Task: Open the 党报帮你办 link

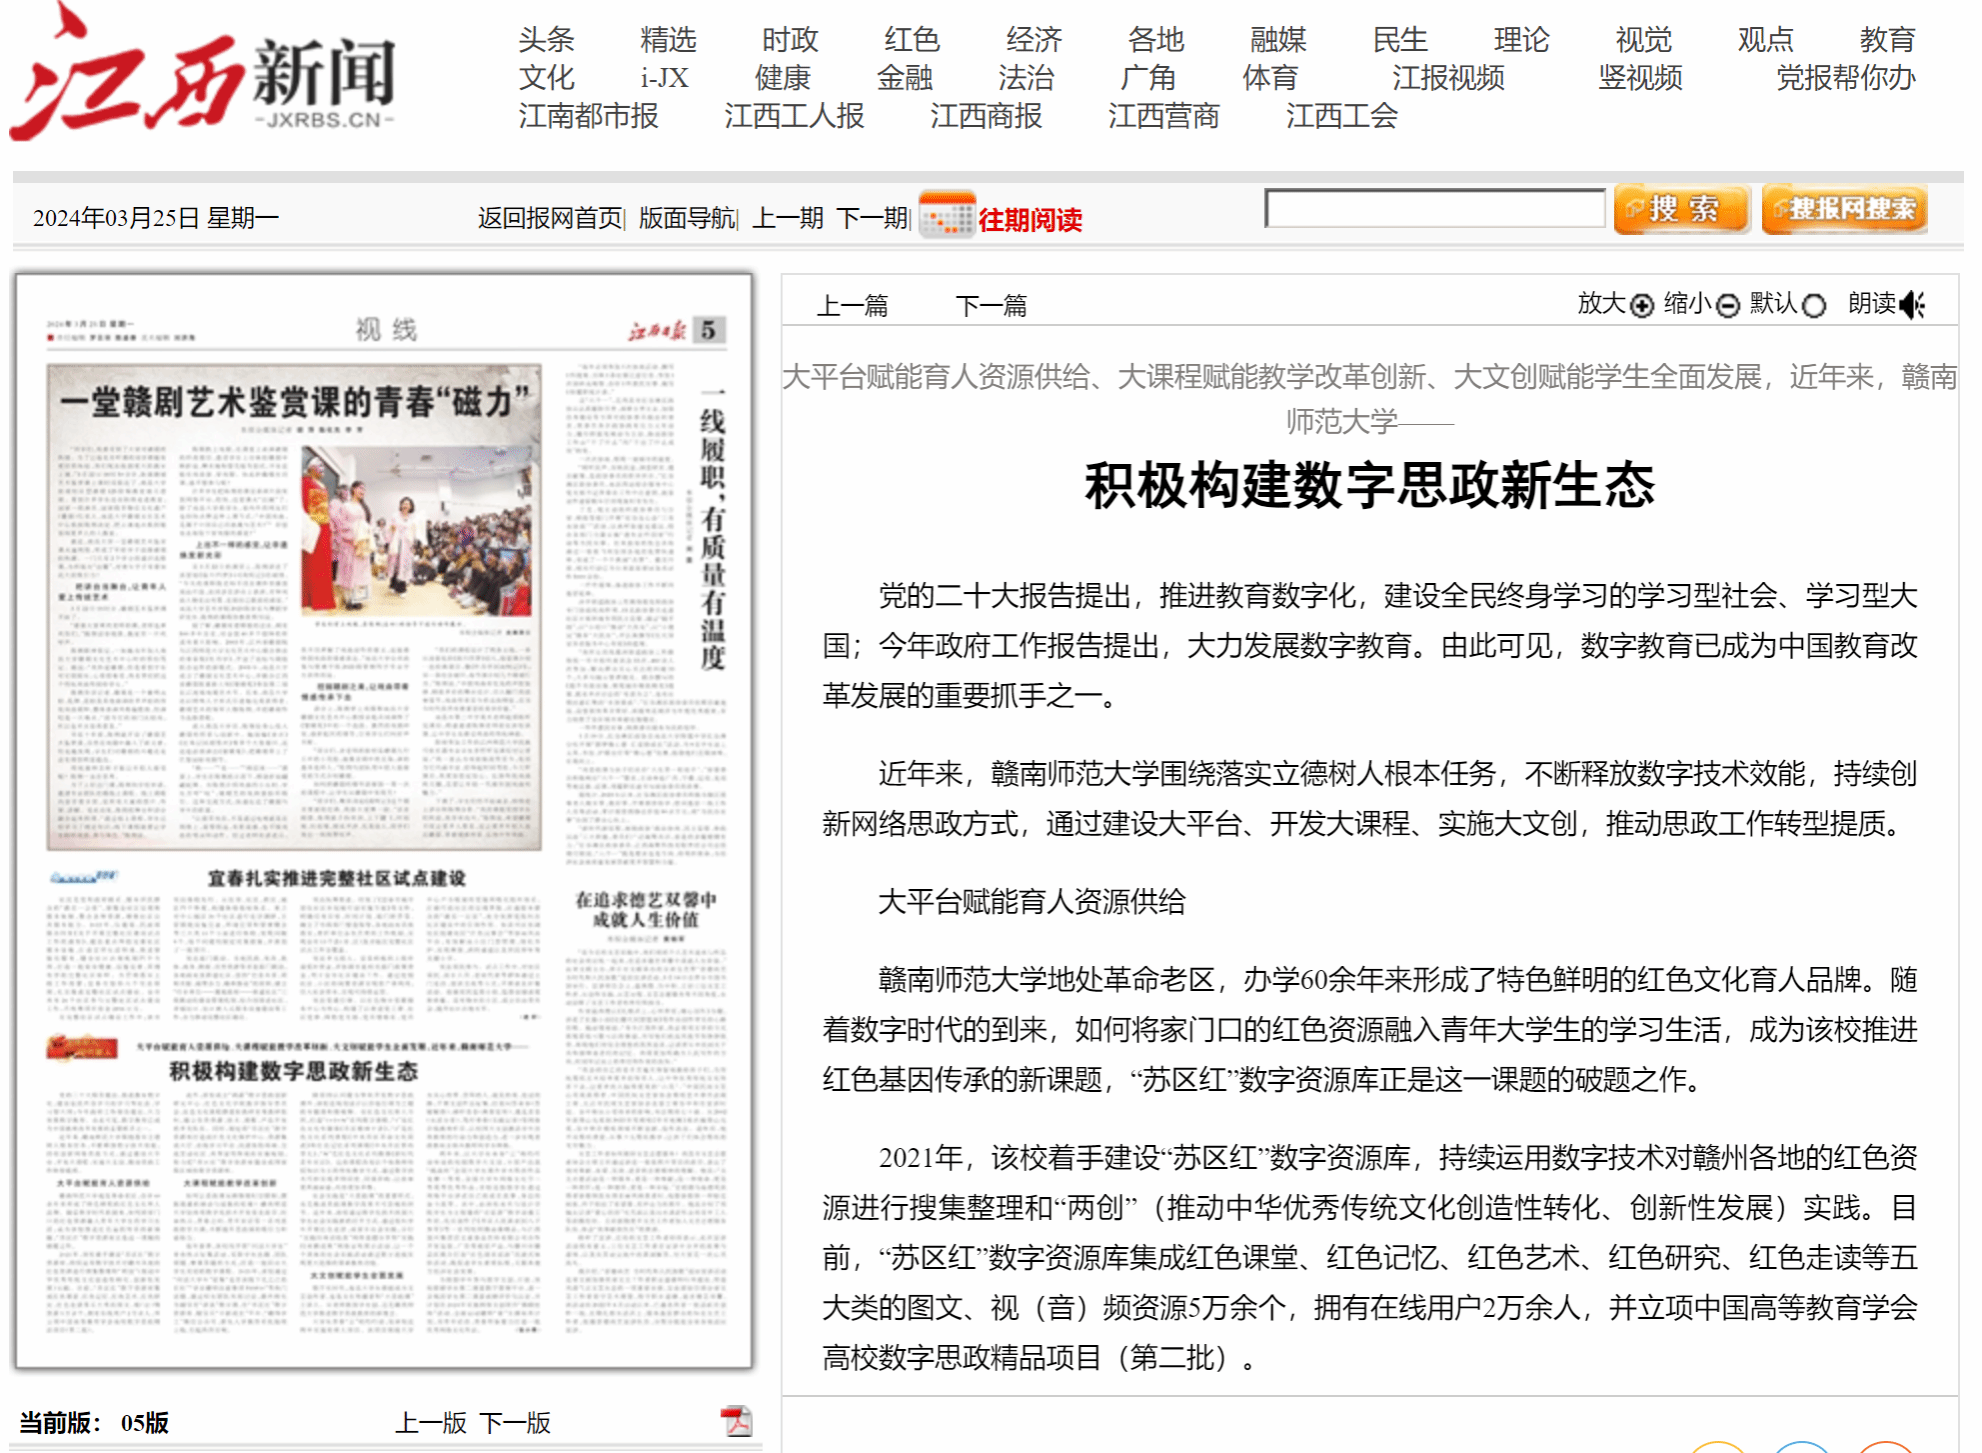Action: point(1846,78)
